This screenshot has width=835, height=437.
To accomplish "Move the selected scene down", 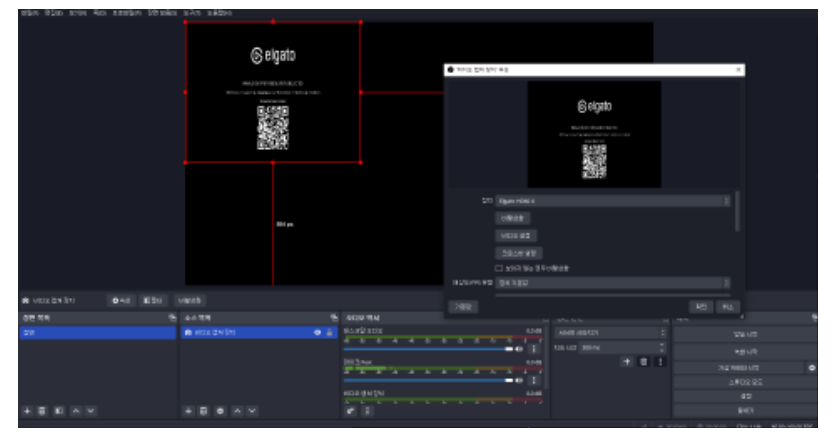I will pos(91,411).
